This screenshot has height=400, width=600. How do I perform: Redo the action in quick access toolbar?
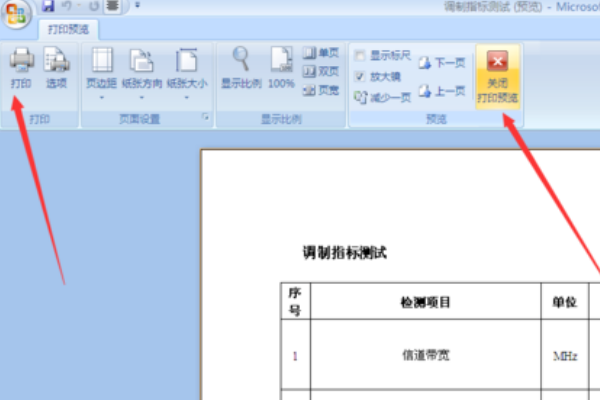[x=94, y=6]
